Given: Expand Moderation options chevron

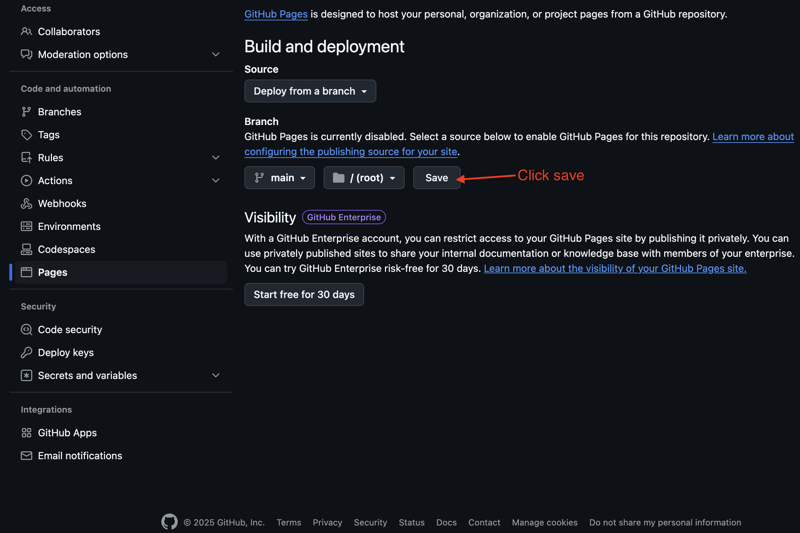Looking at the screenshot, I should 216,55.
